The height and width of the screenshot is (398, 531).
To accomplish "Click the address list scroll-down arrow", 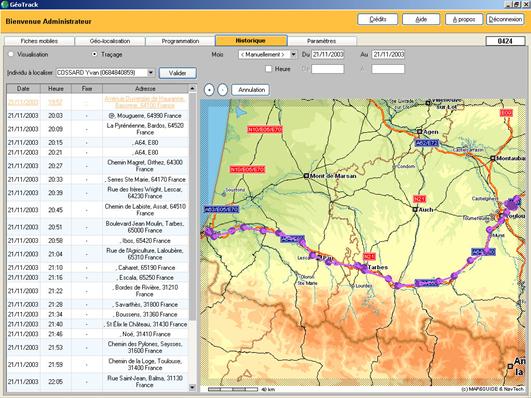I will (192, 387).
